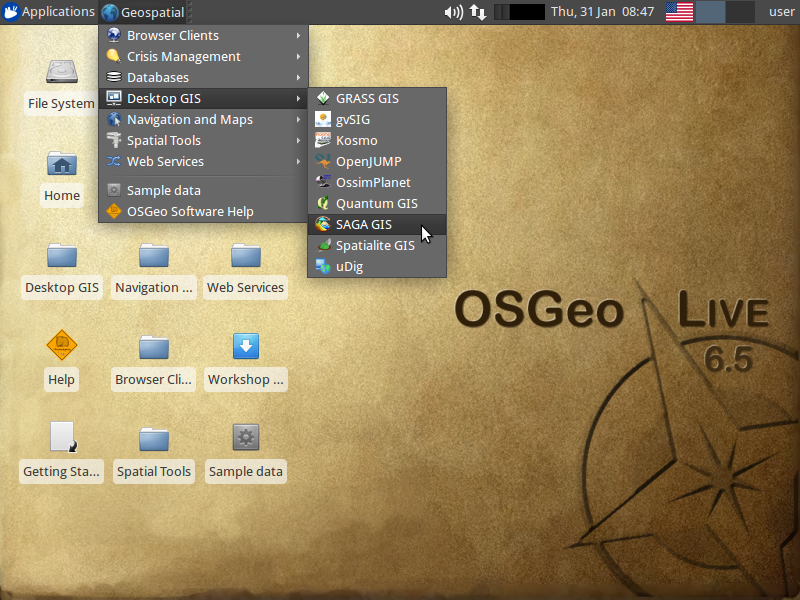
Task: Click the US flag keyboard layout indicator
Action: [x=679, y=12]
